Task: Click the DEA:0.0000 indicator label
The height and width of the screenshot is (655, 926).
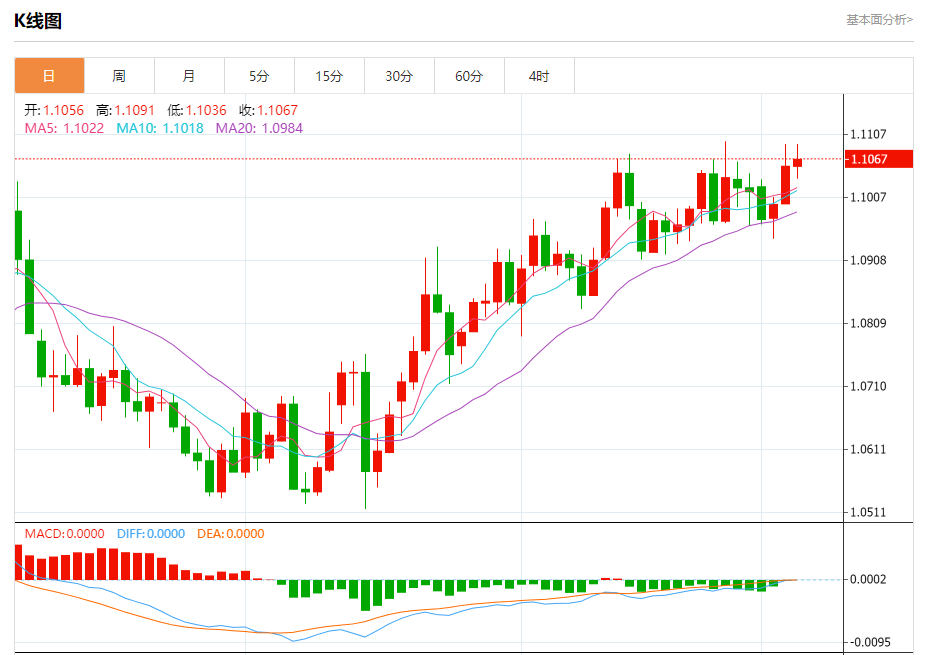Action: tap(230, 534)
